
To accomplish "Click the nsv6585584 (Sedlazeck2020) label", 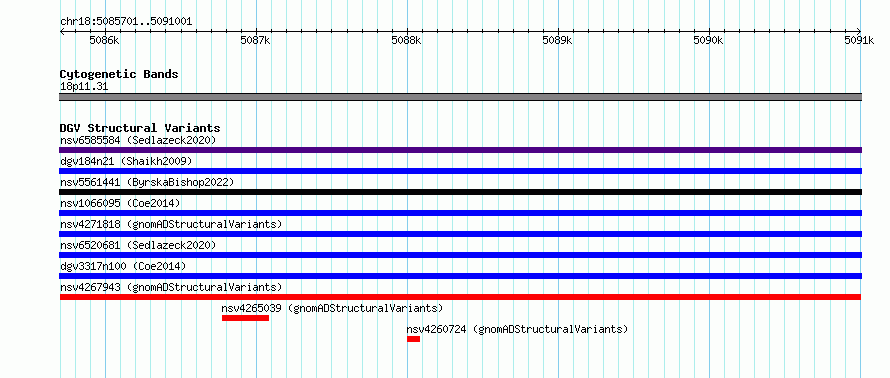I will tap(138, 140).
